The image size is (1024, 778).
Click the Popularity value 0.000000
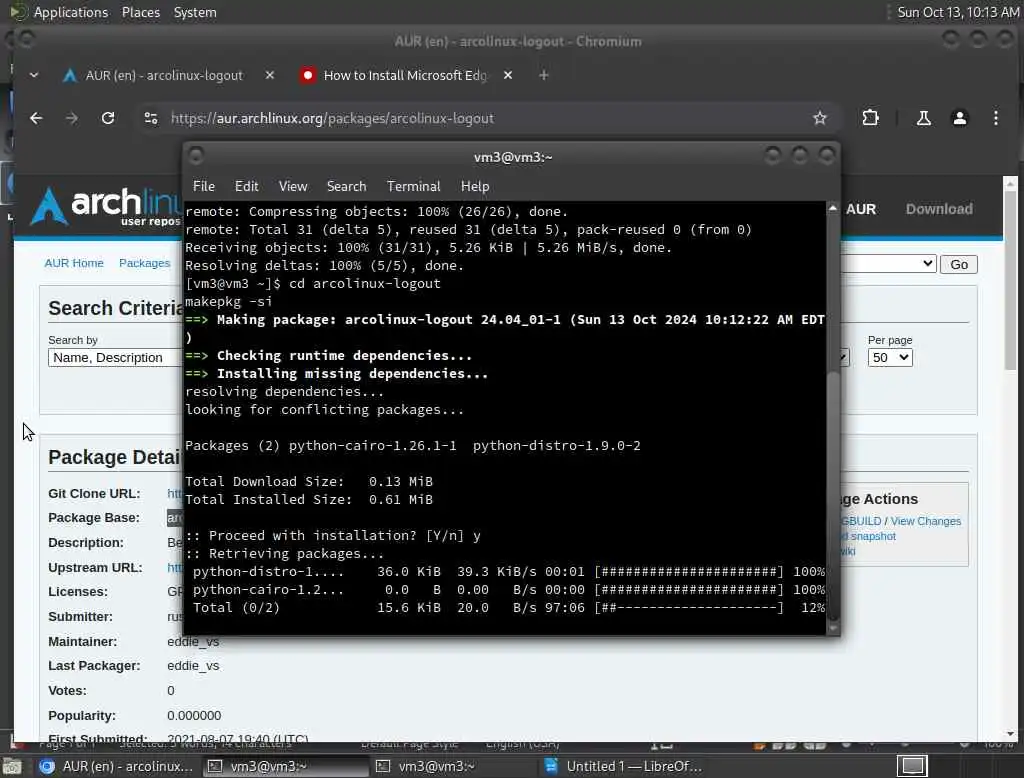click(x=194, y=715)
